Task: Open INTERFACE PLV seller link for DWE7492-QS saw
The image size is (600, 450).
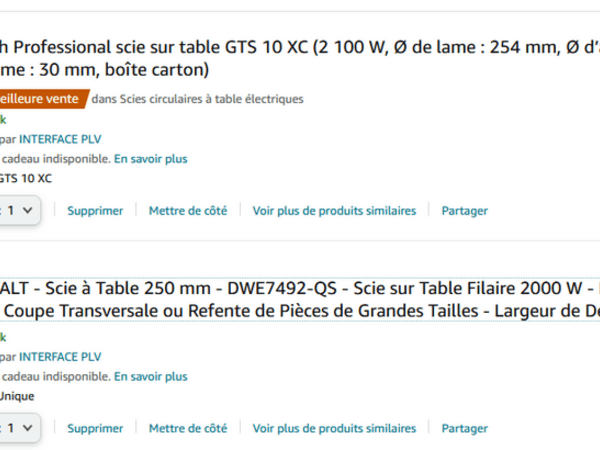Action: tap(60, 357)
